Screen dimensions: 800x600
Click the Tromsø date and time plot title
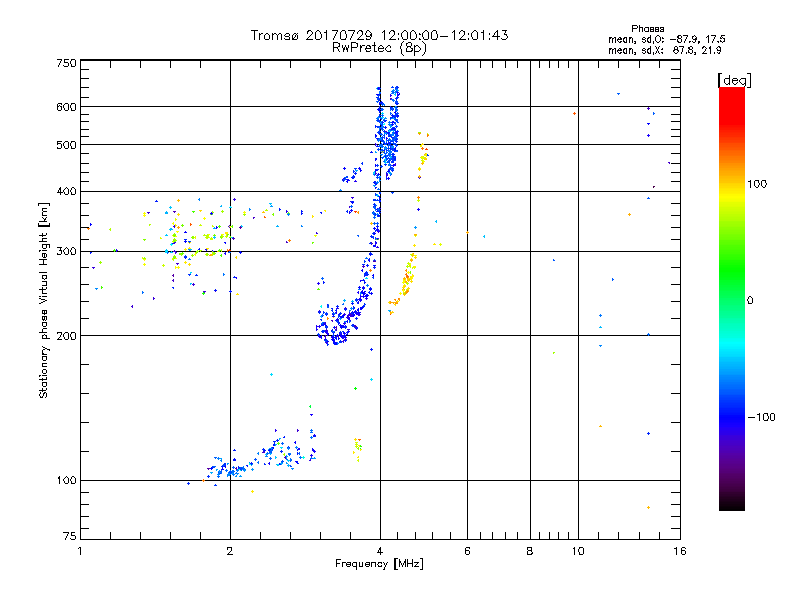tap(379, 35)
